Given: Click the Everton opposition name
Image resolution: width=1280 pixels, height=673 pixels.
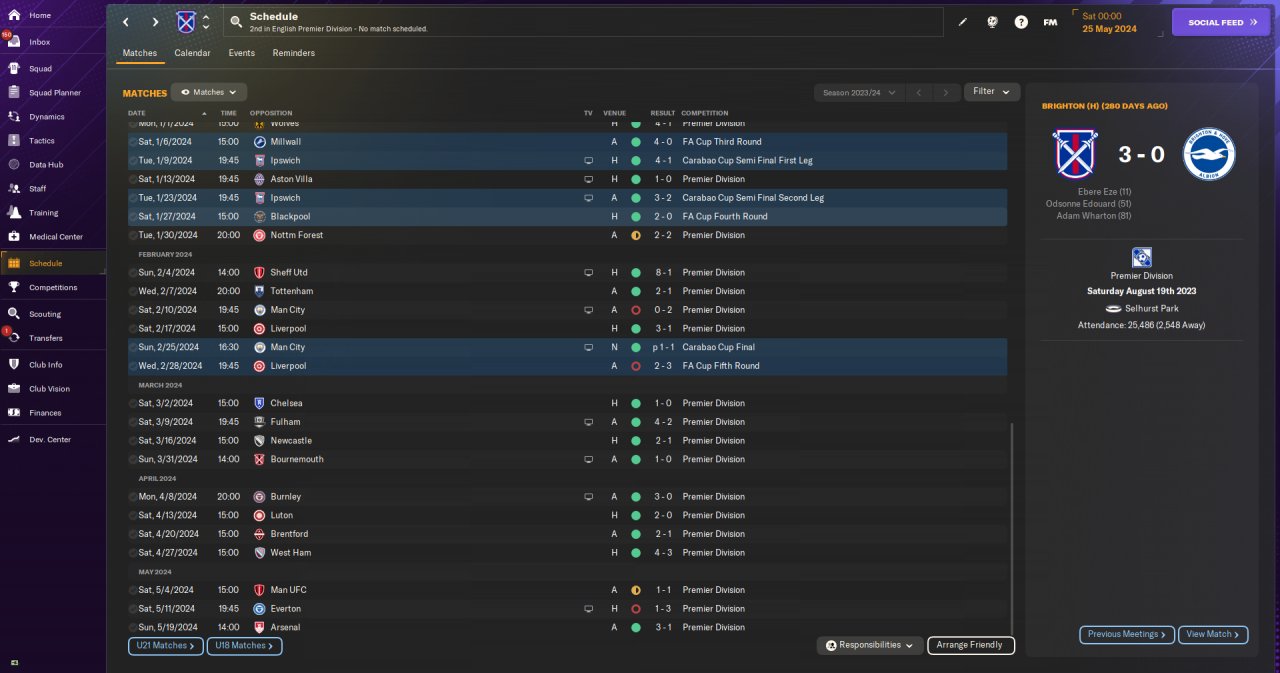Looking at the screenshot, I should click(x=286, y=609).
